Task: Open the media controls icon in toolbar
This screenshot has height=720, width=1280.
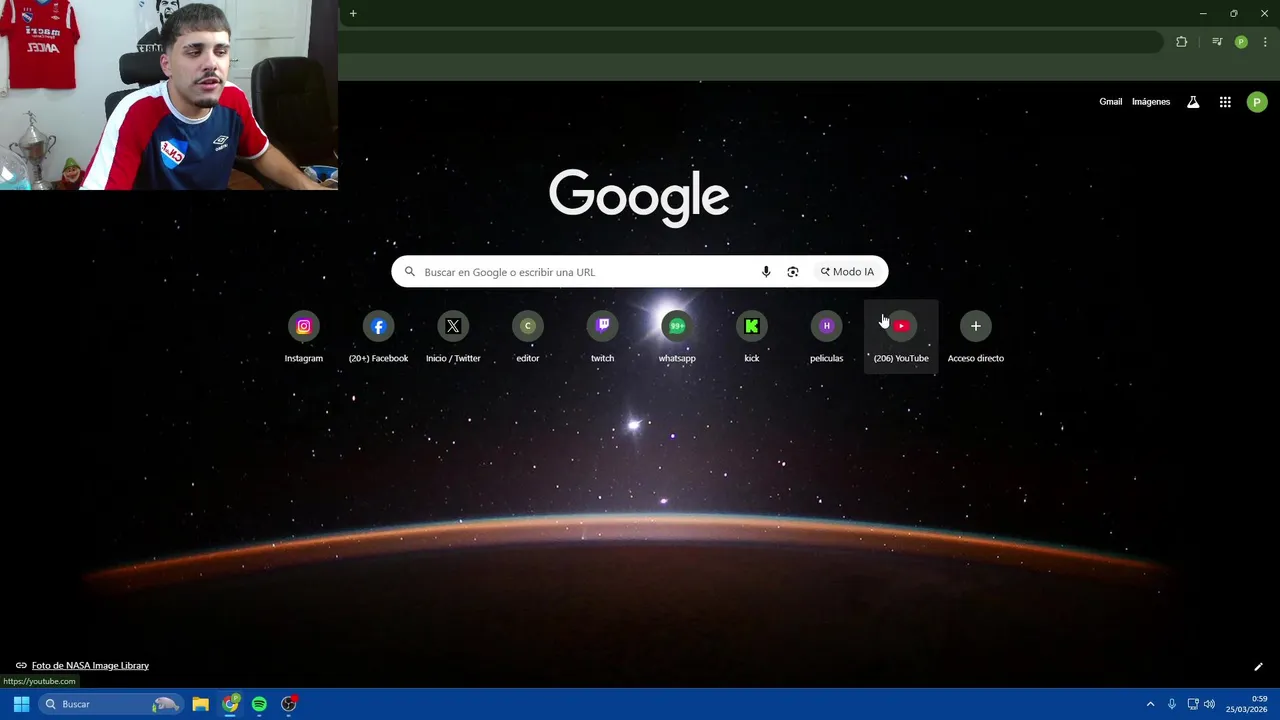Action: (1217, 42)
